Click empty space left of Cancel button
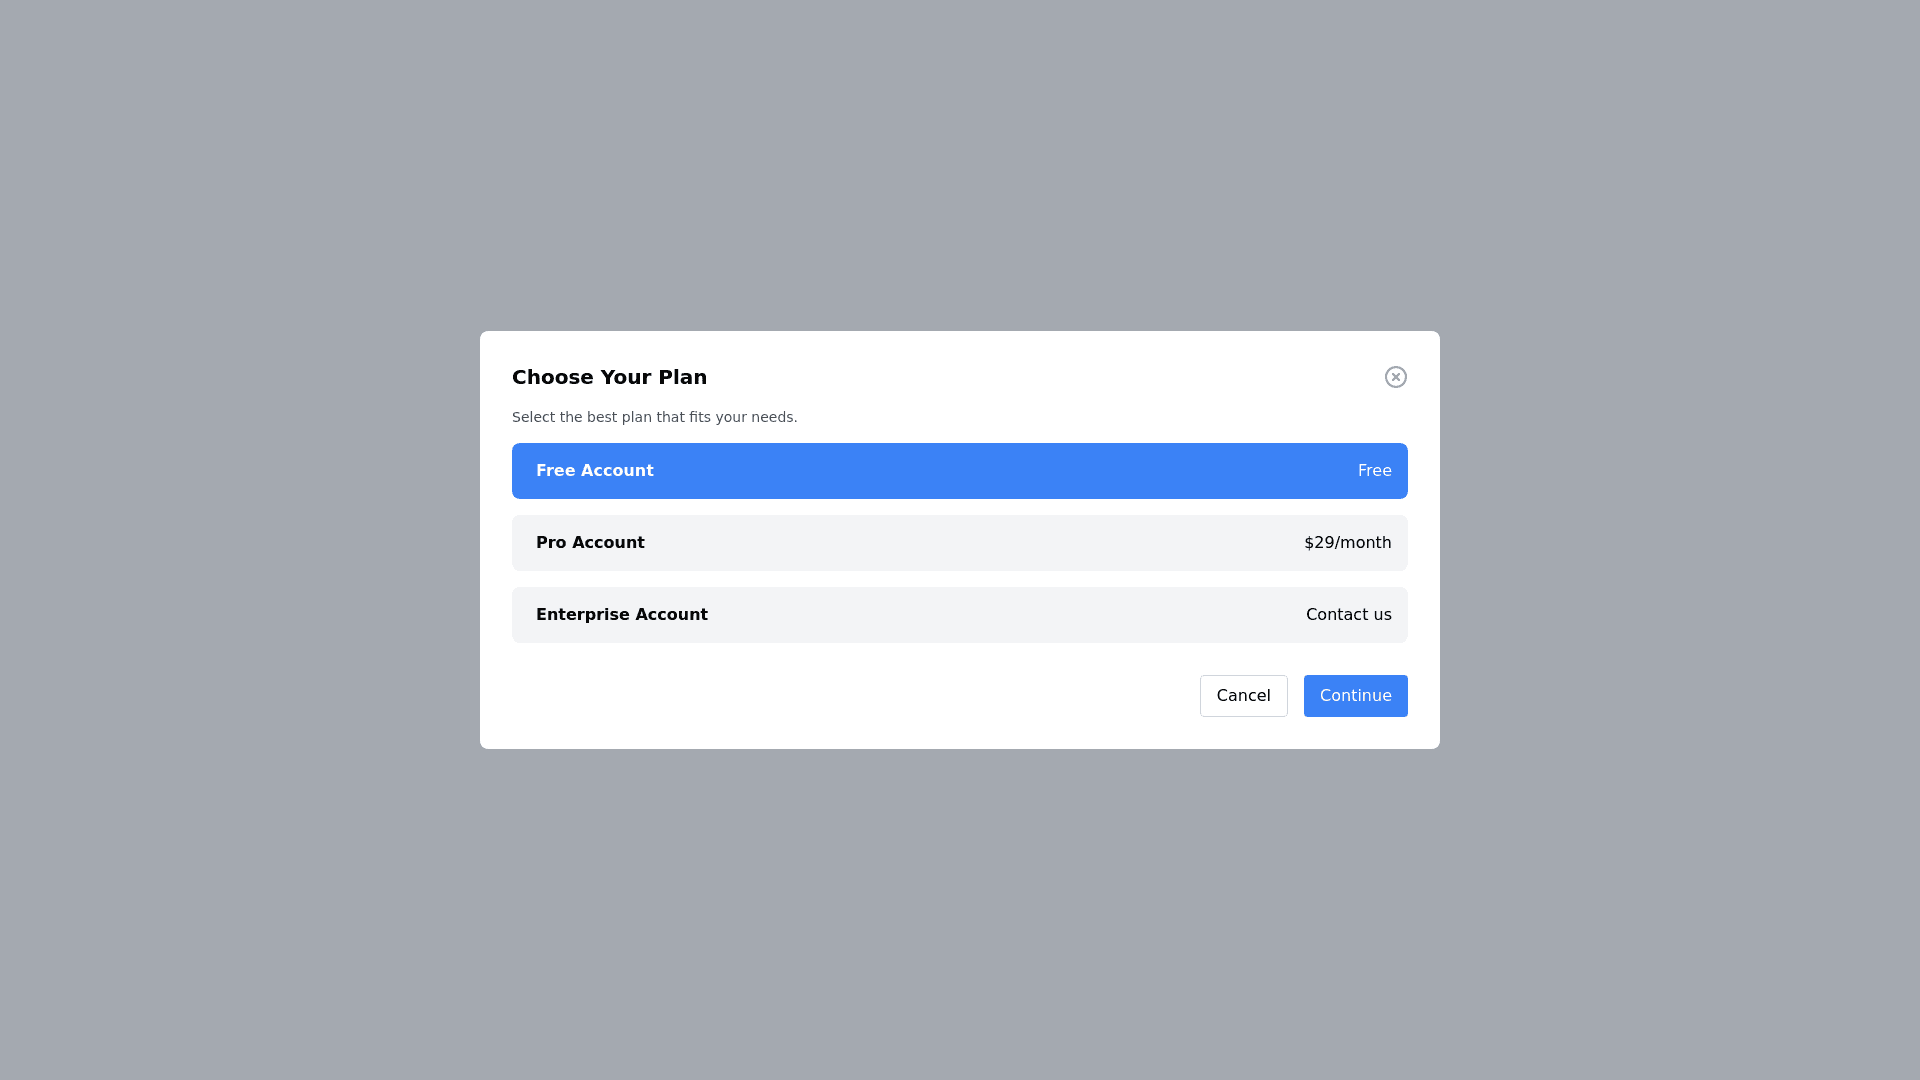This screenshot has width=1920, height=1080. pos(850,696)
